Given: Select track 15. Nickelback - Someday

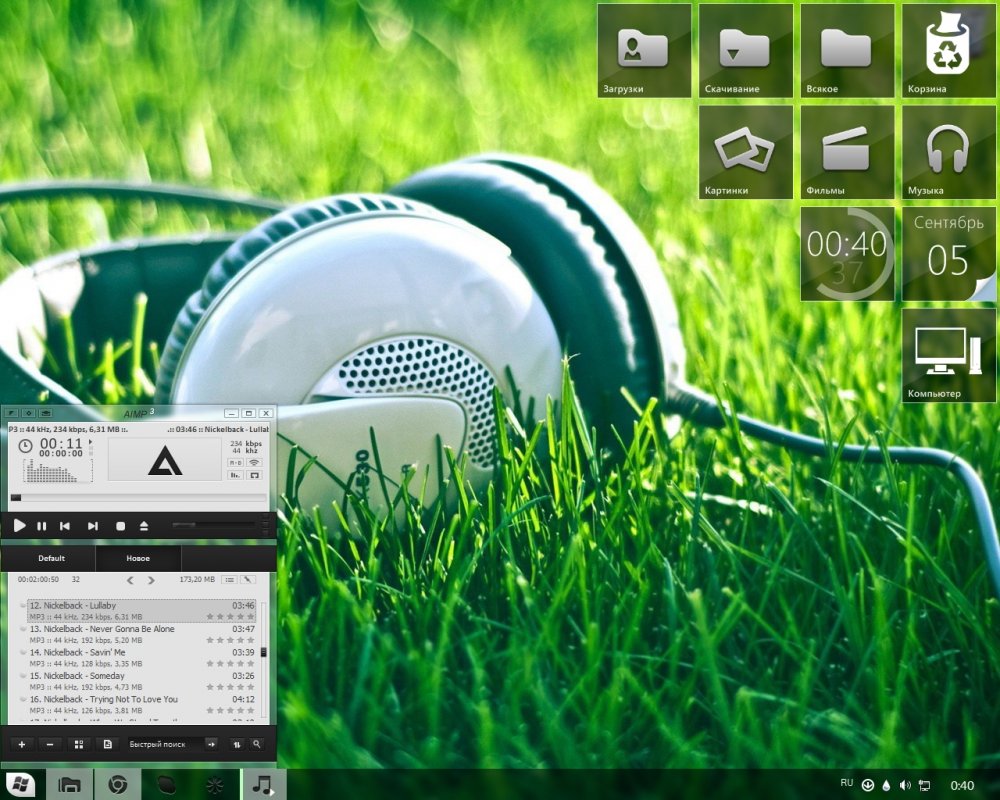Looking at the screenshot, I should pos(142,681).
